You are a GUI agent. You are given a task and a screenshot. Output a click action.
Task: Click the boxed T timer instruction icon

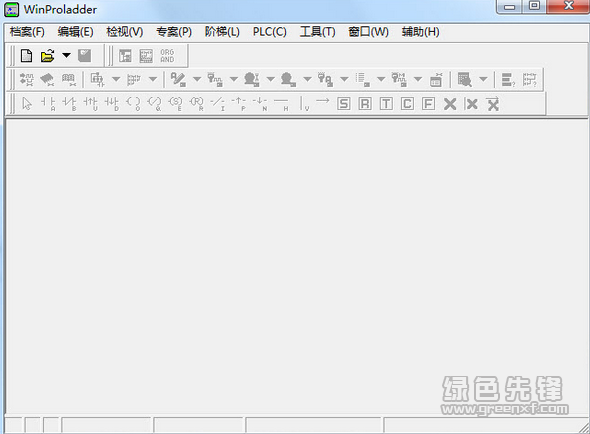click(386, 104)
